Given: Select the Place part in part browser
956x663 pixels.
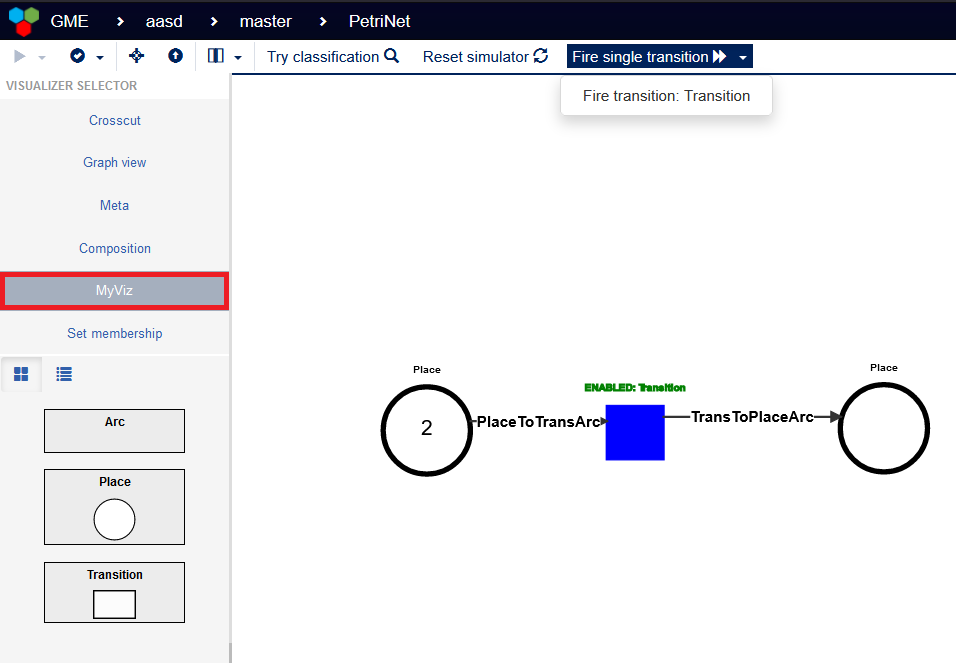Looking at the screenshot, I should click(114, 507).
